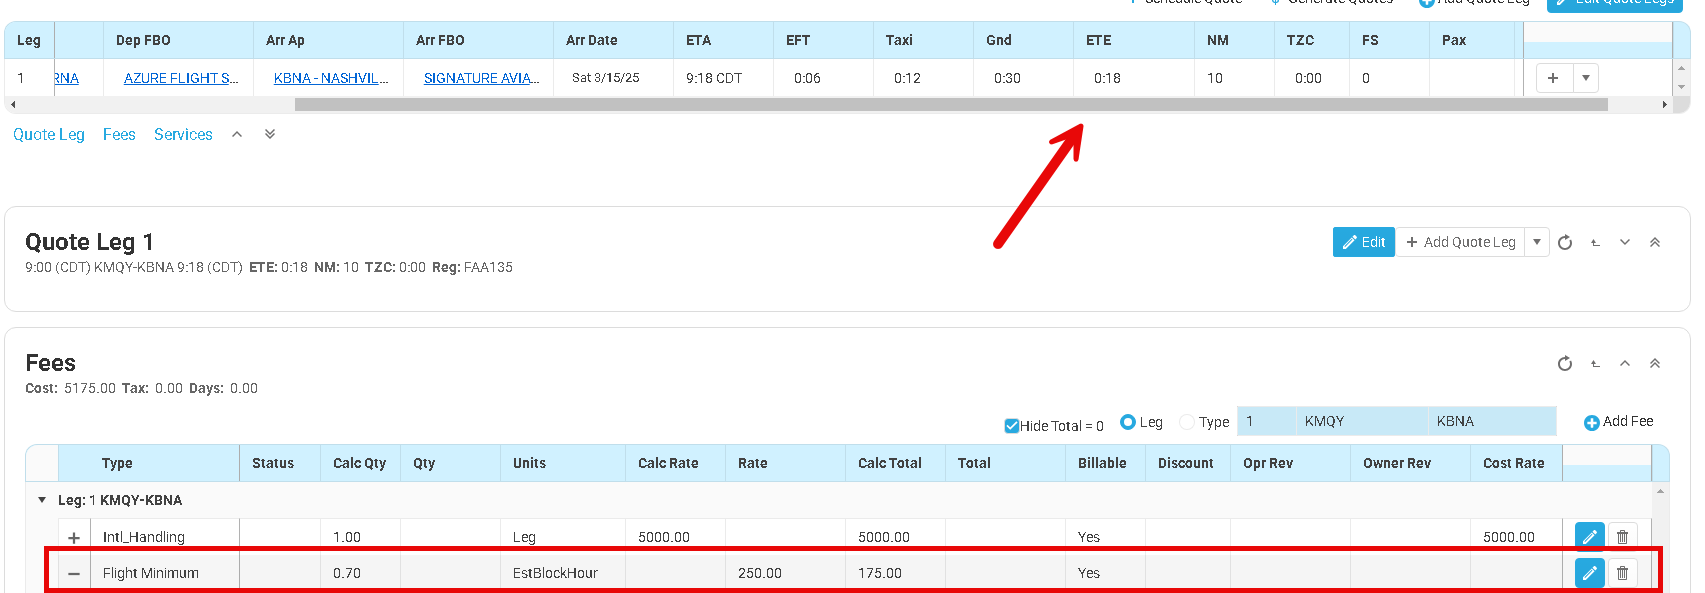1705x593 pixels.
Task: Edit the Flight Minimum fee with pencil icon
Action: coord(1589,573)
